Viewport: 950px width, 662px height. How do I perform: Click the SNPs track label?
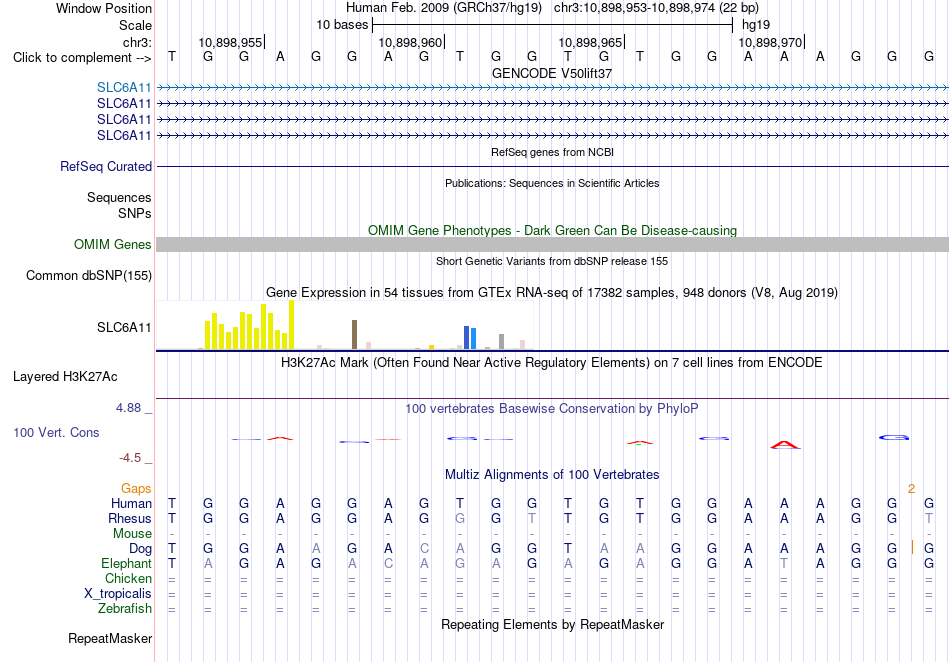coord(135,213)
